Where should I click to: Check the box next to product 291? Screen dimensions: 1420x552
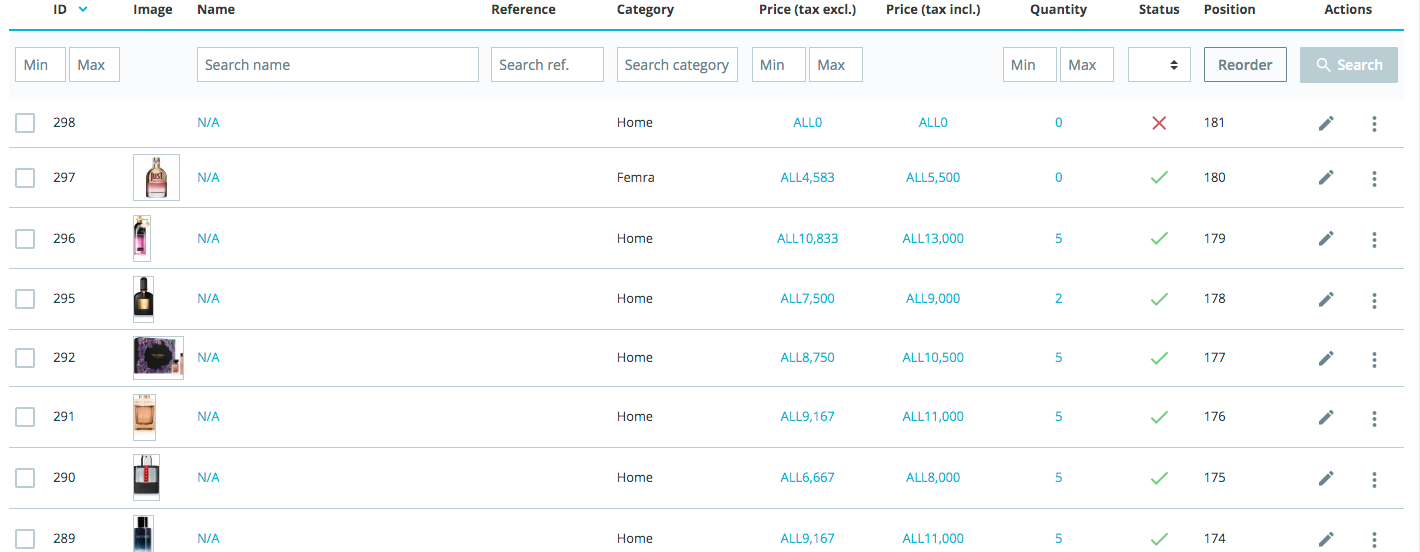(25, 417)
